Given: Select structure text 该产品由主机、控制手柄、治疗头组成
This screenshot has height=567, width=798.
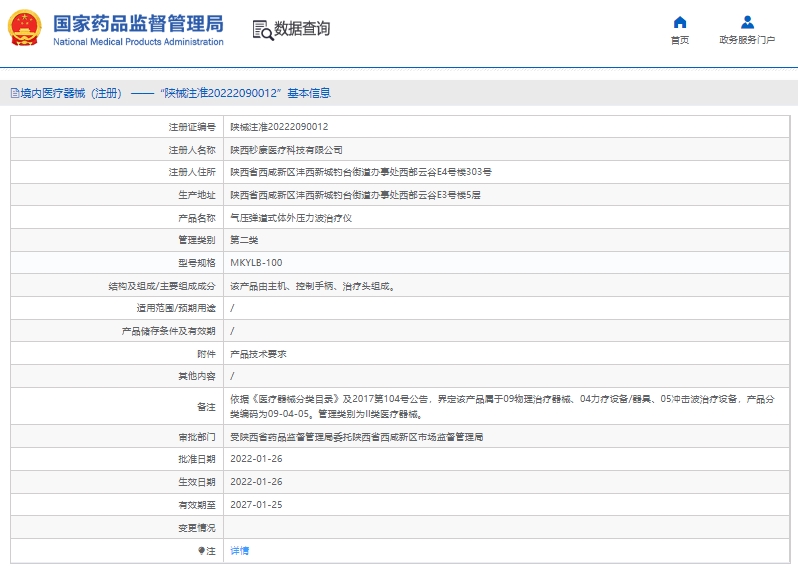Looking at the screenshot, I should 312,286.
